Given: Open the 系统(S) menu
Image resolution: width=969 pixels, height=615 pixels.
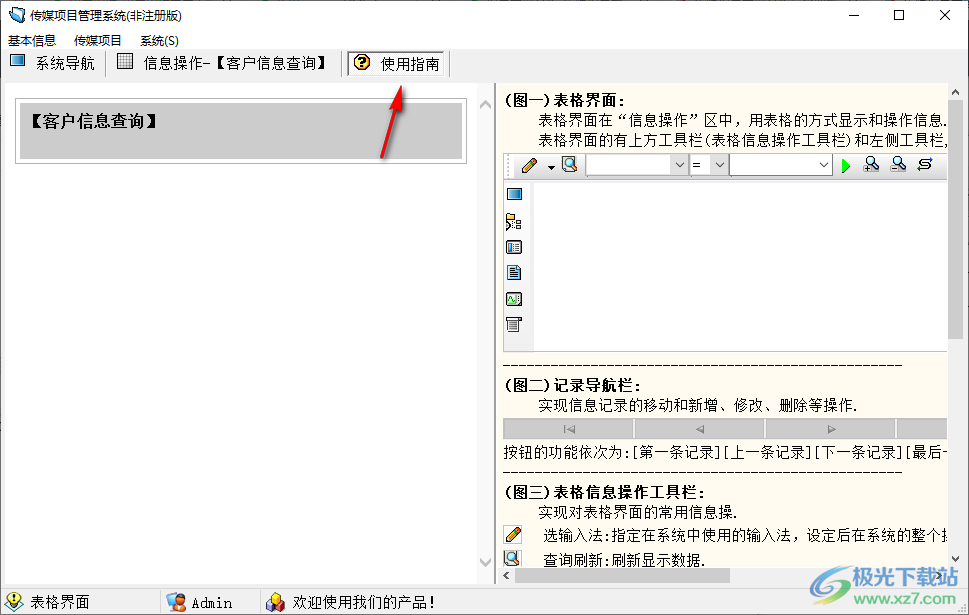Looking at the screenshot, I should tap(159, 41).
